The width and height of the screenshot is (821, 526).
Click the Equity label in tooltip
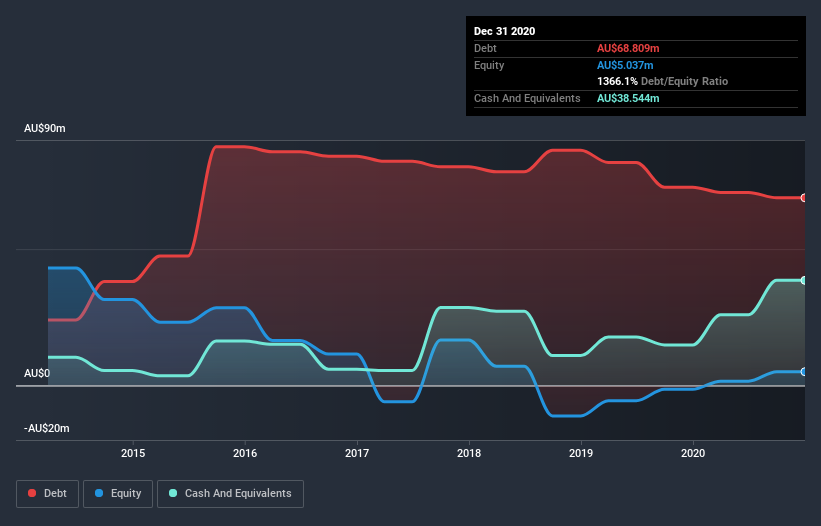[489, 65]
